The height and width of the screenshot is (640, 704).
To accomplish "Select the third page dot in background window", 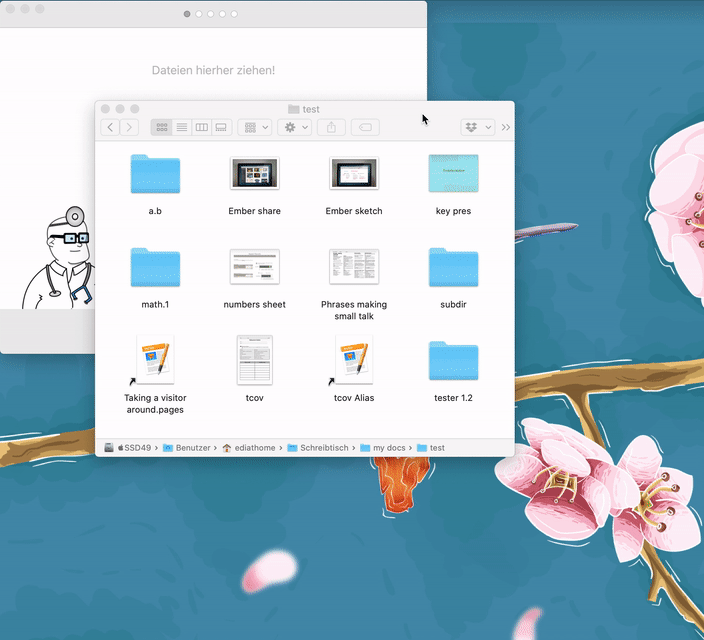I will pyautogui.click(x=211, y=14).
